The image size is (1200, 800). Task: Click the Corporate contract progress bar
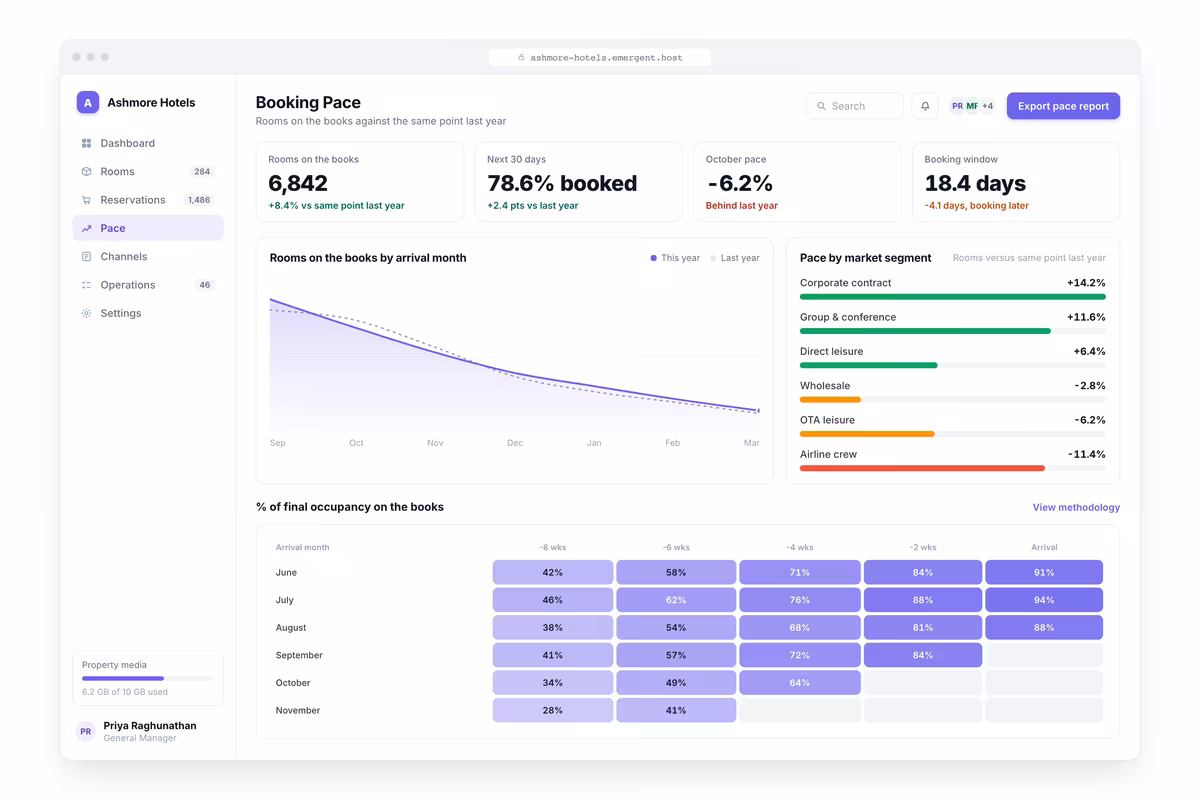pyautogui.click(x=953, y=297)
